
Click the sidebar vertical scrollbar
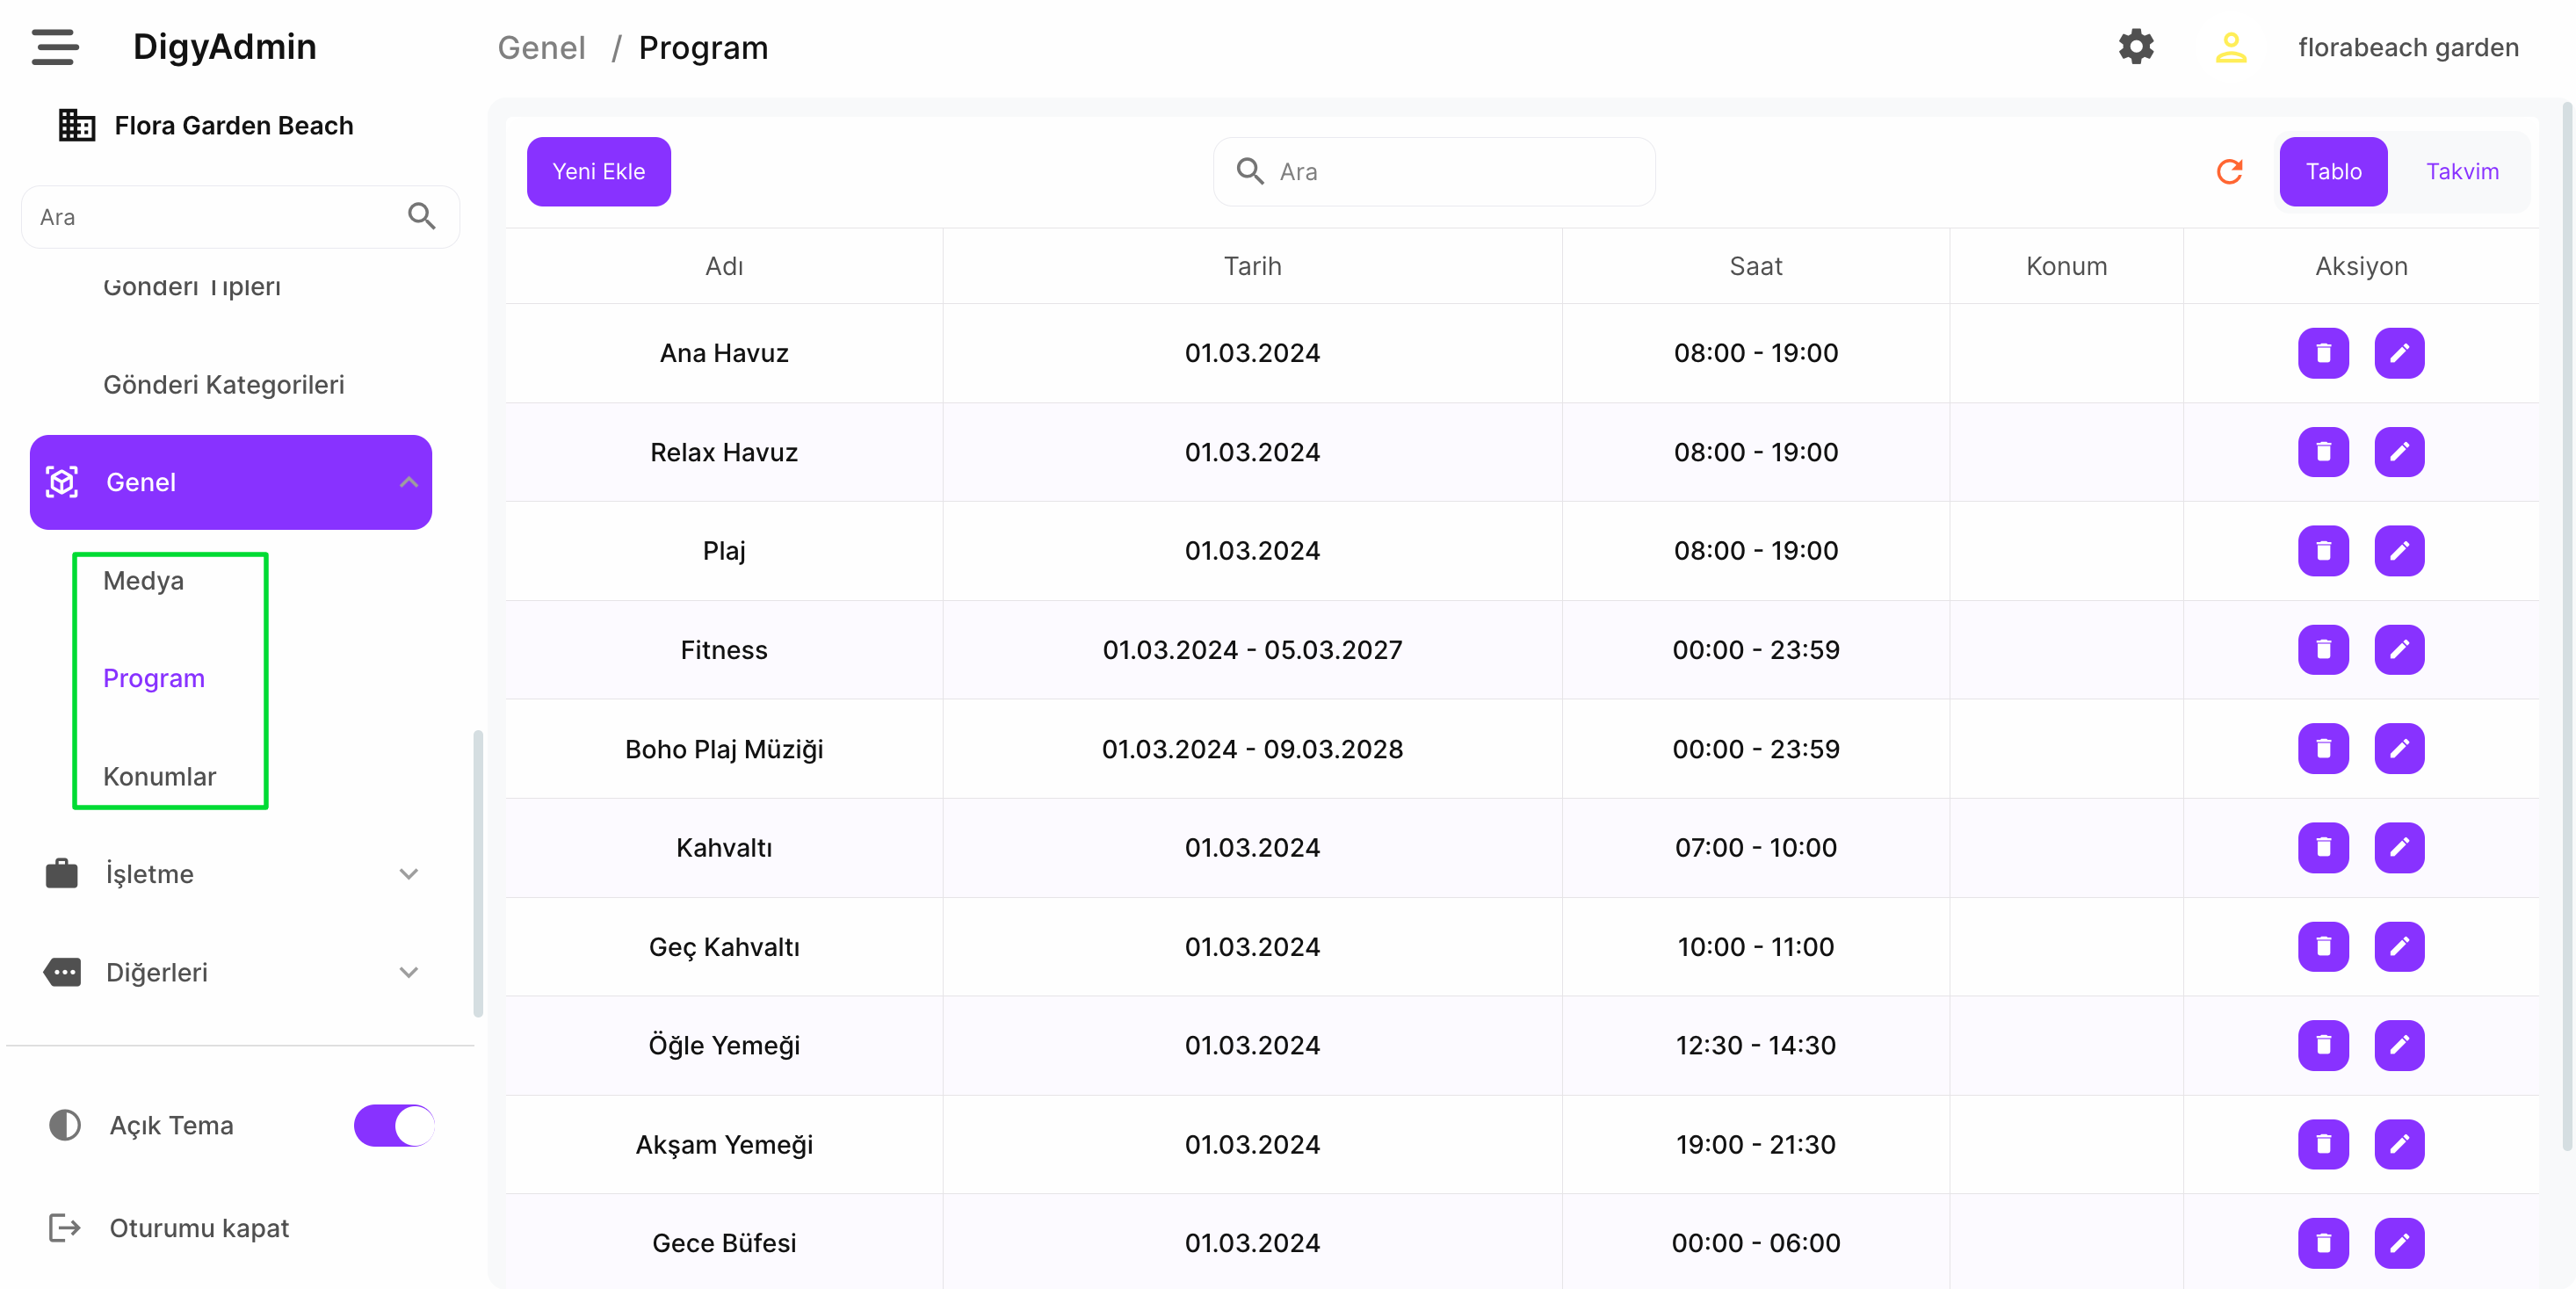point(478,872)
